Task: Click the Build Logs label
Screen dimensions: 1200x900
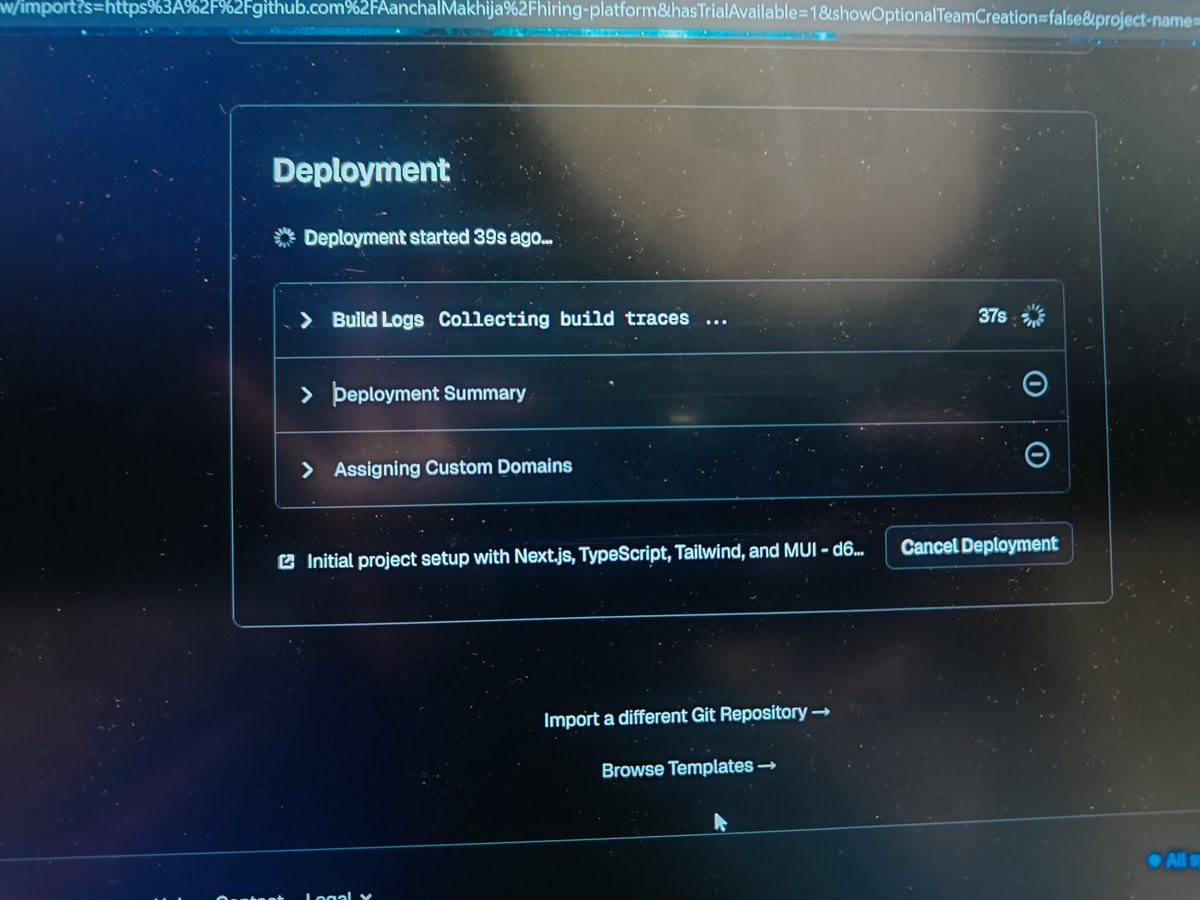Action: pyautogui.click(x=378, y=320)
